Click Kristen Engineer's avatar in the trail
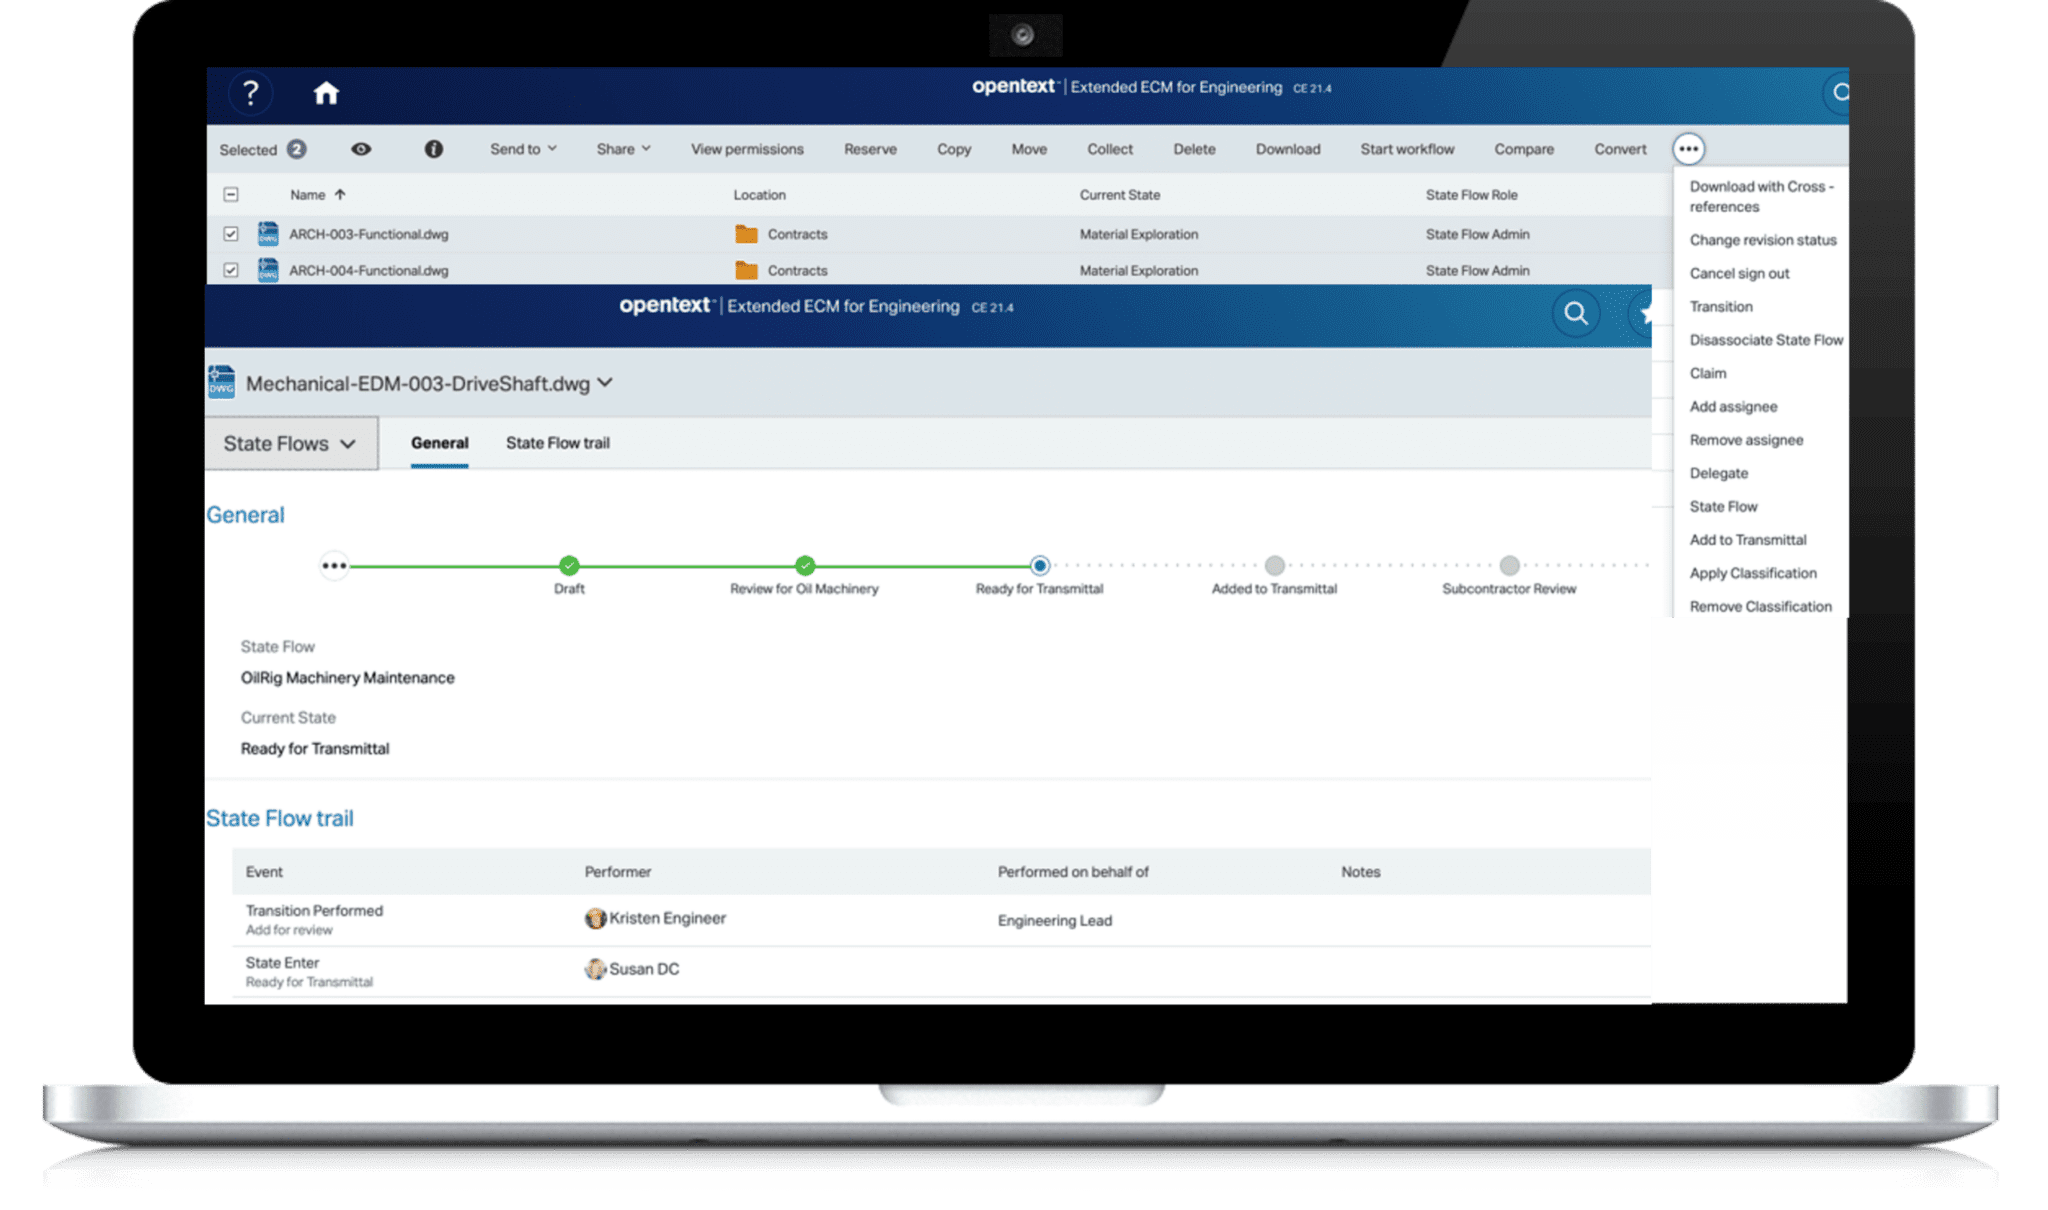 [595, 918]
